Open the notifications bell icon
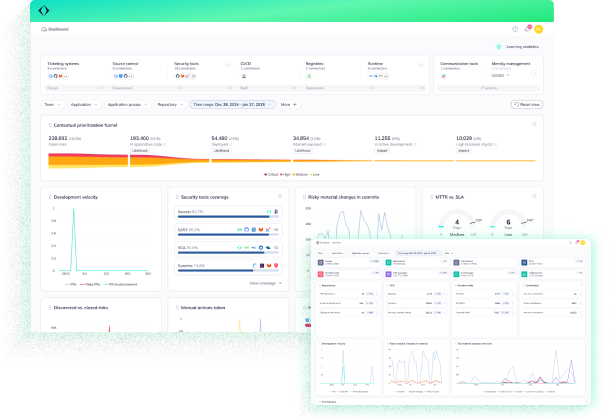 click(x=527, y=29)
